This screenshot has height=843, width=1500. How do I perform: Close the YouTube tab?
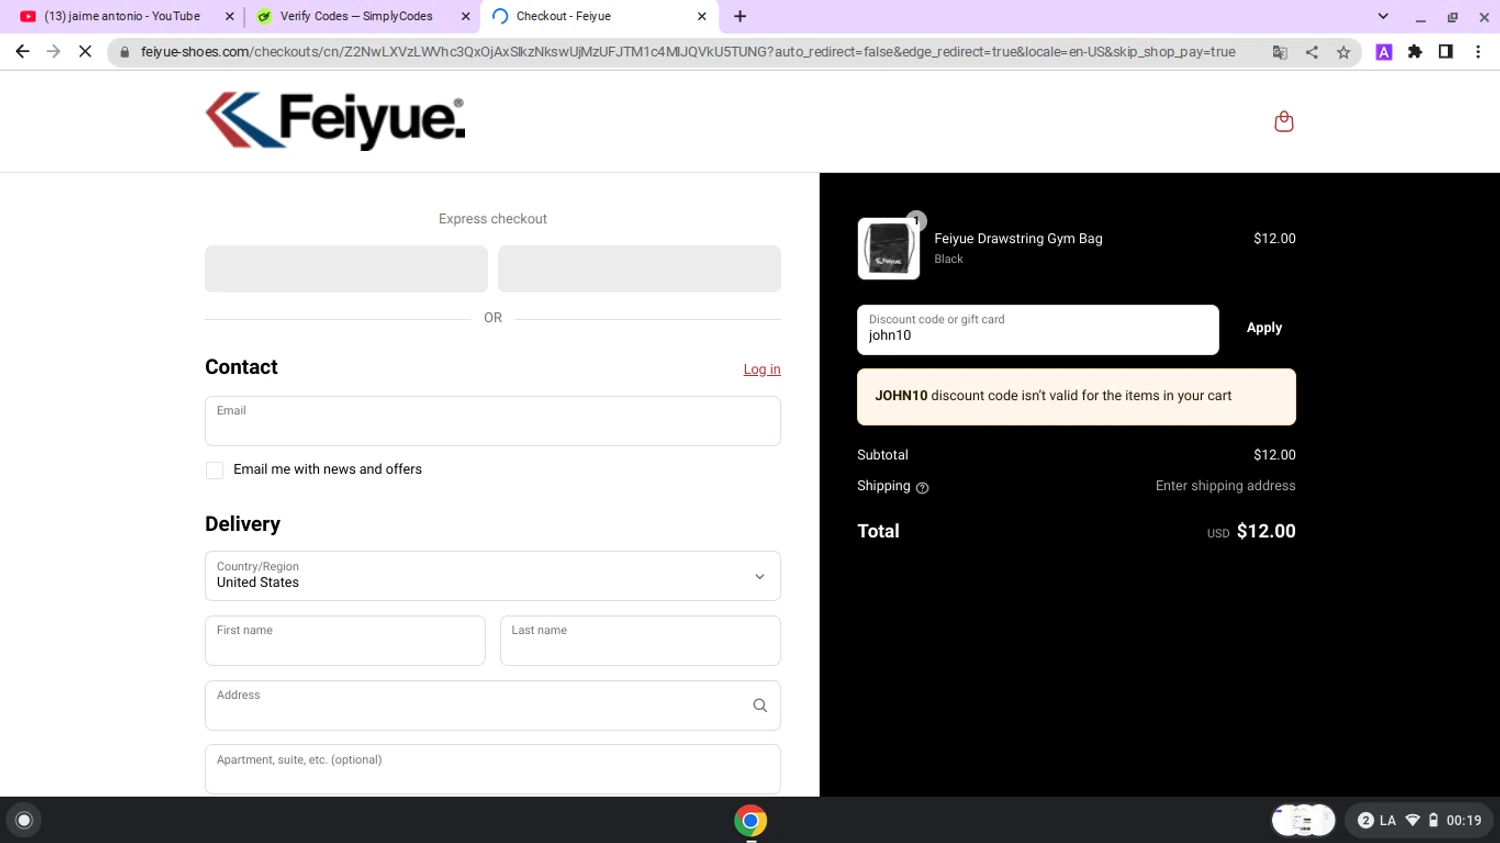pyautogui.click(x=229, y=16)
